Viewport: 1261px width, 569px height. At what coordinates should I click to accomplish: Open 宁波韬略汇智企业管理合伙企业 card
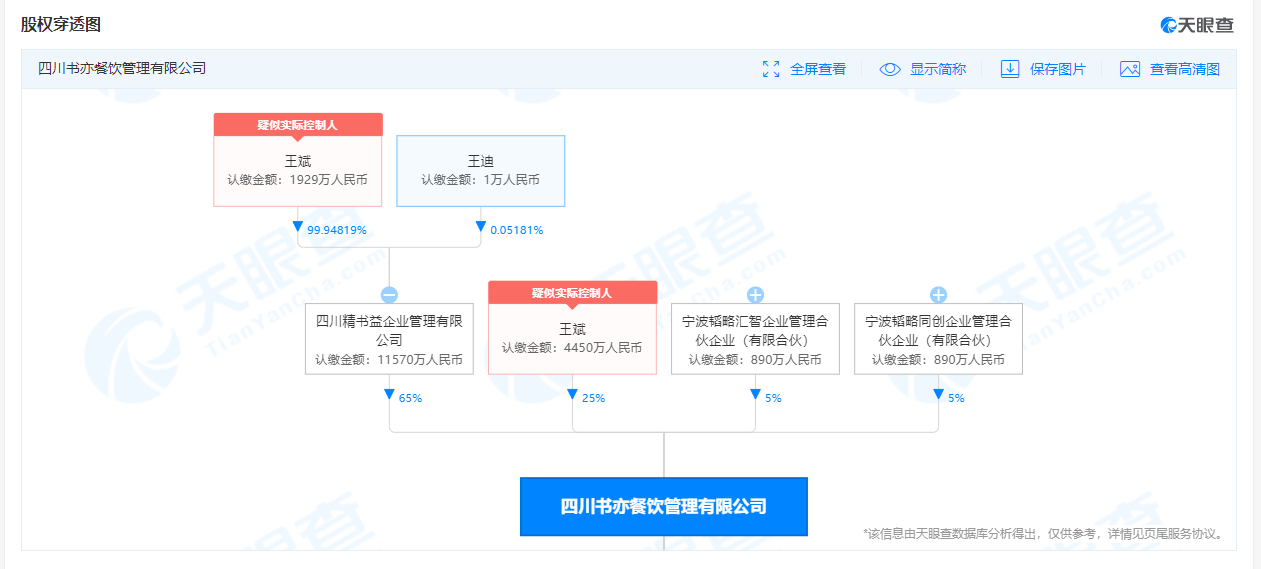point(755,339)
